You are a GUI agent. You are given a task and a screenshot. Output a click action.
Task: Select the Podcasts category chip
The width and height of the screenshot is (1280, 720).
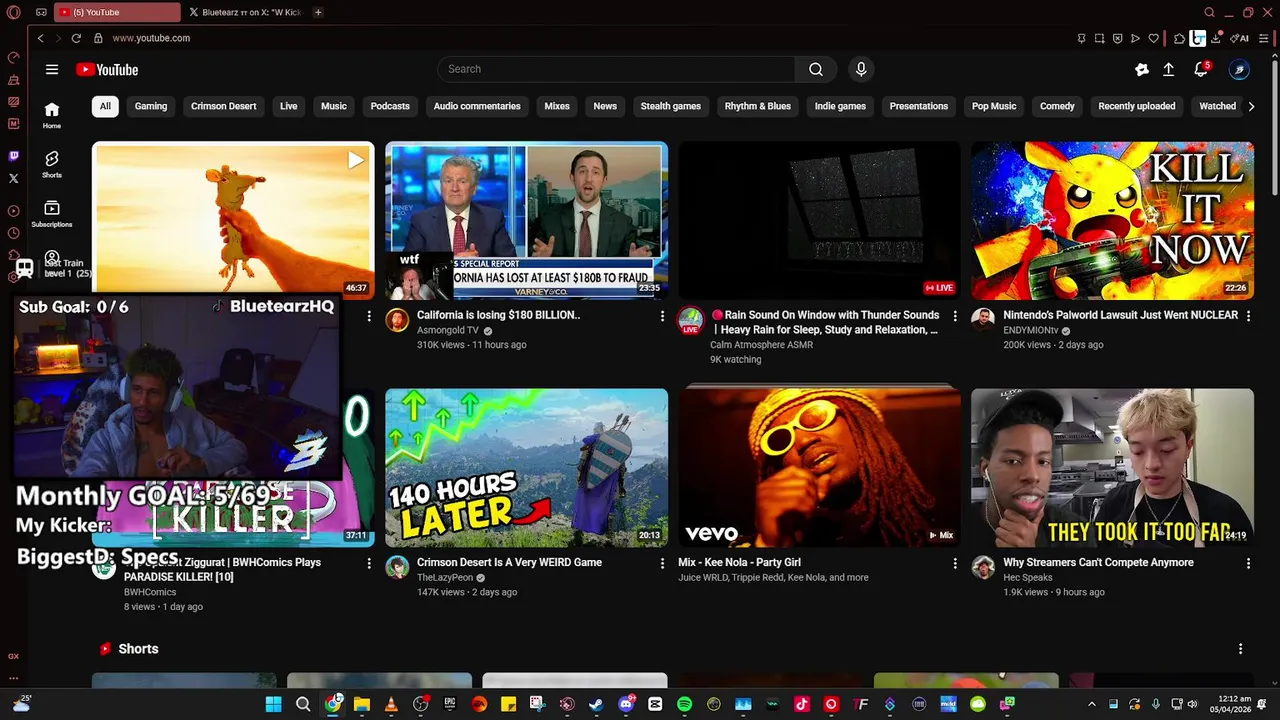pos(390,106)
